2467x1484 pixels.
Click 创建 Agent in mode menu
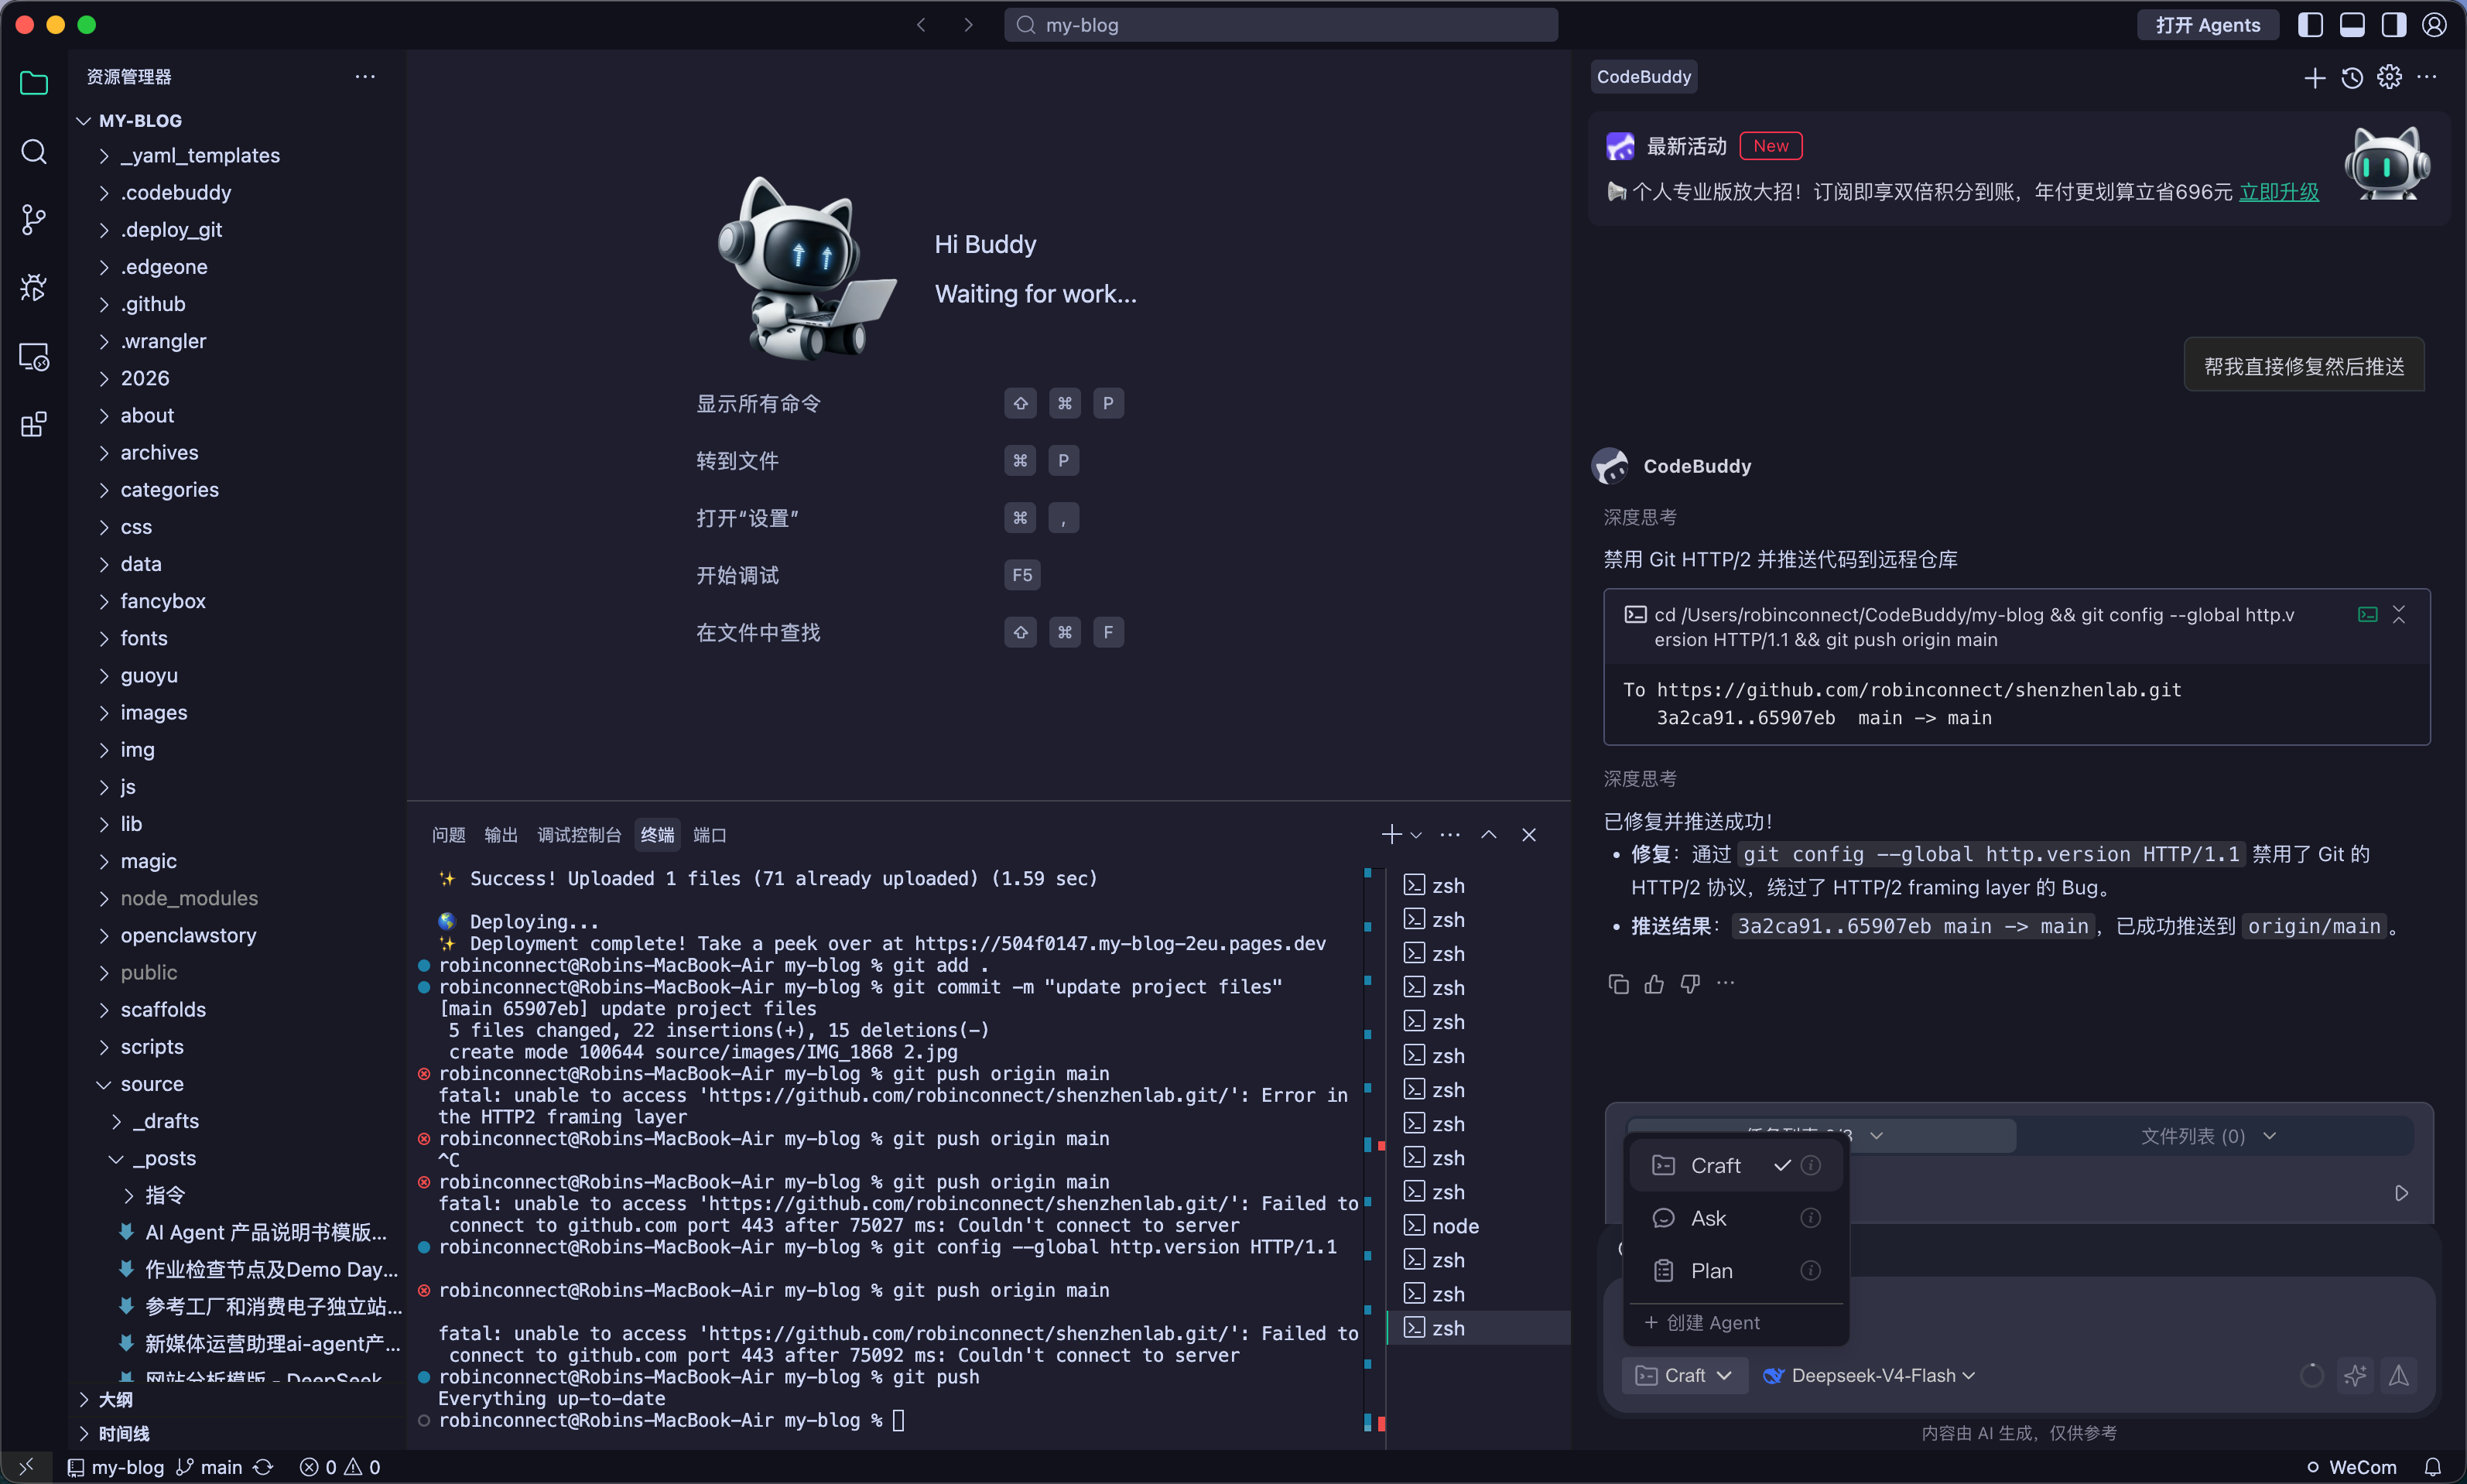[x=1702, y=1323]
